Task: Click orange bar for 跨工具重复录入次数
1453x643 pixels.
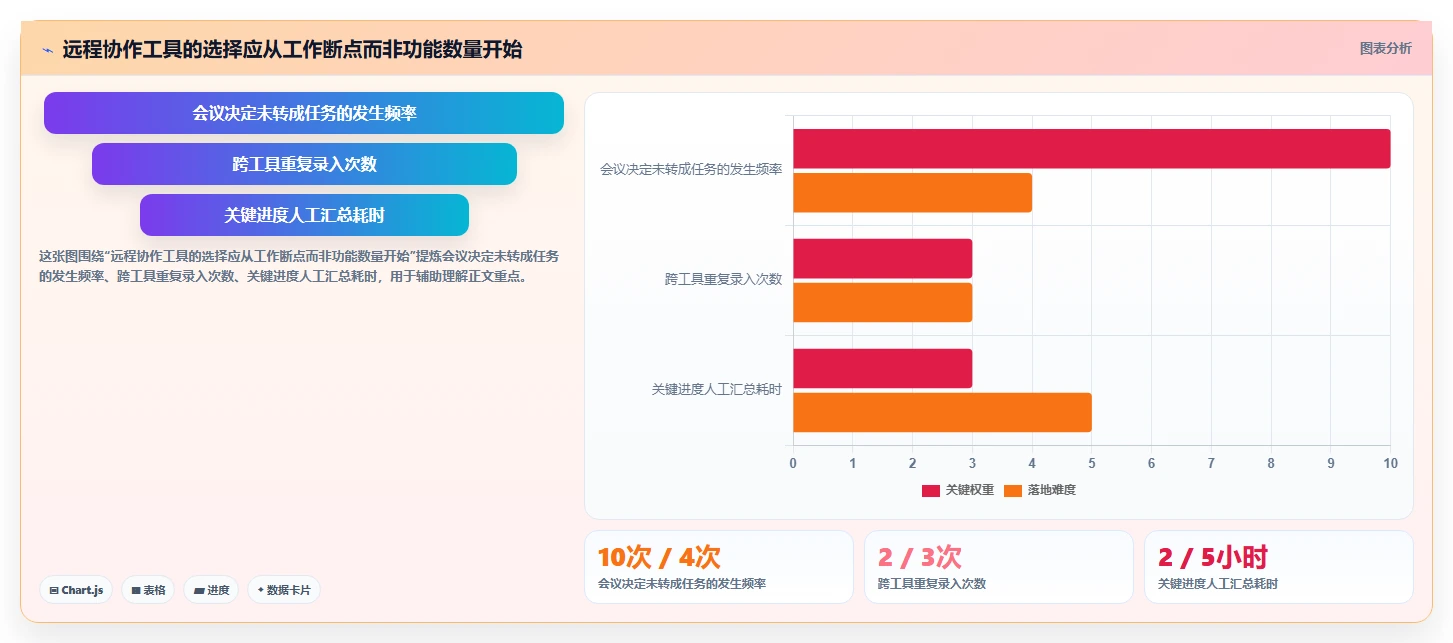Action: click(882, 303)
